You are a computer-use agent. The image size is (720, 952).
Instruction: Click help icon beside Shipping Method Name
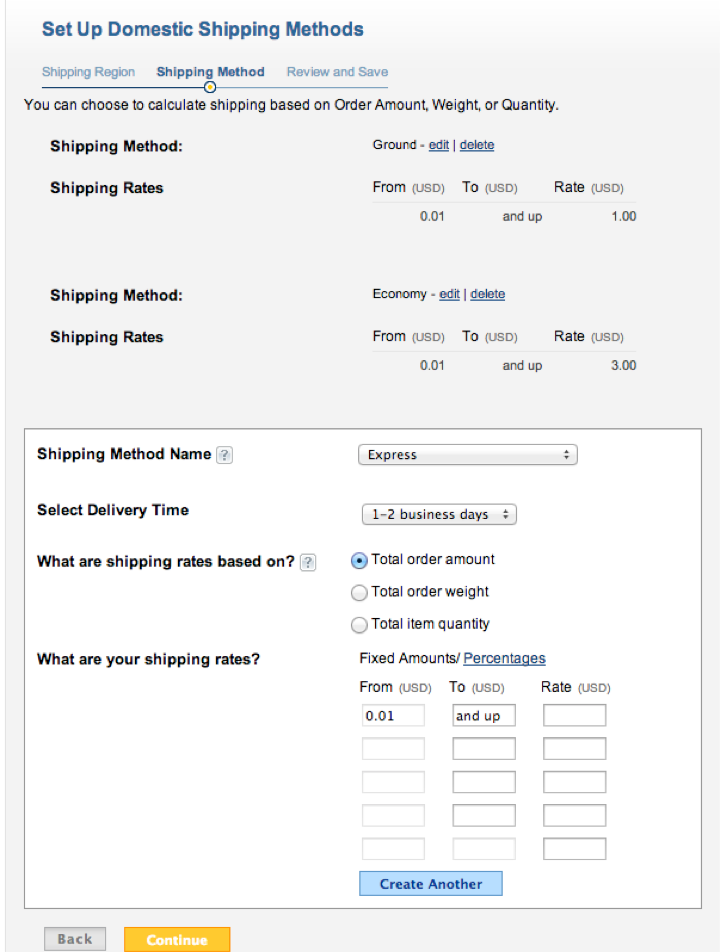point(225,455)
